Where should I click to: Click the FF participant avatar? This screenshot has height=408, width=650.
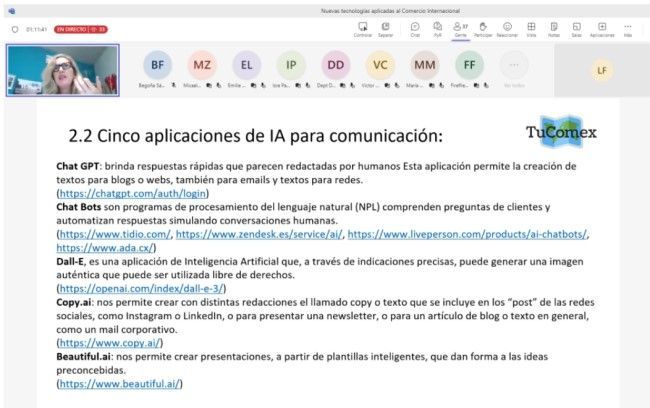click(x=469, y=65)
